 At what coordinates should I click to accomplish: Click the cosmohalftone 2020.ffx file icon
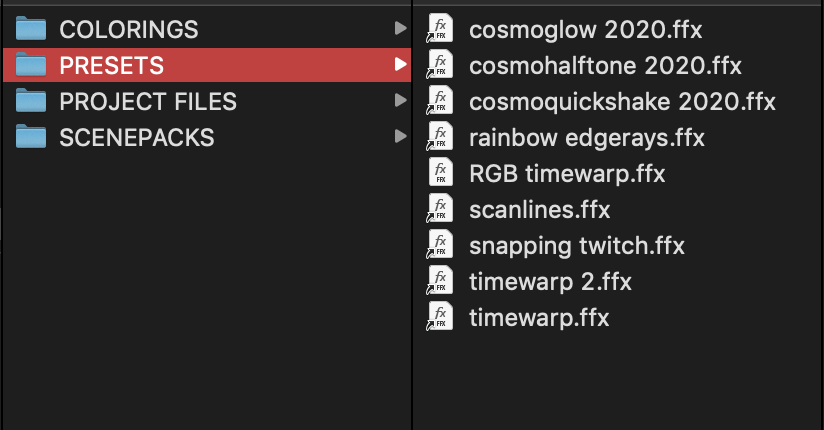point(439,65)
